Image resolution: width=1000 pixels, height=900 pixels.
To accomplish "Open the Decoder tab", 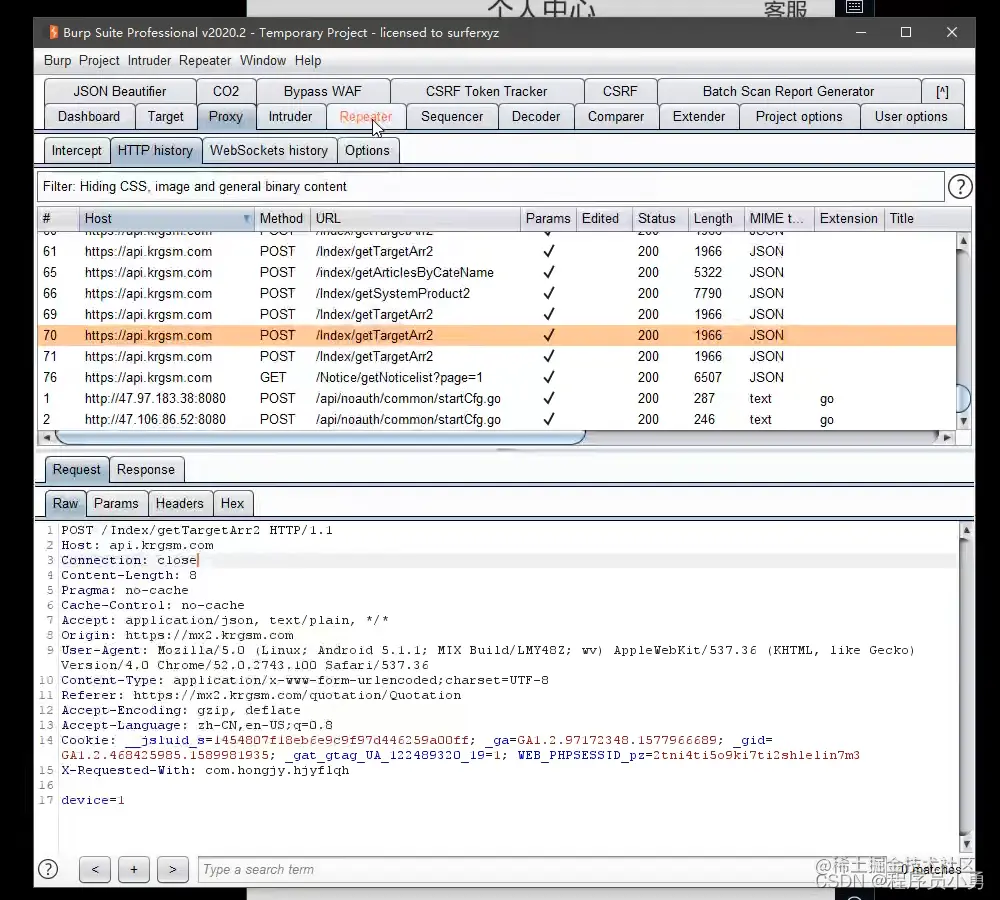I will tap(536, 117).
